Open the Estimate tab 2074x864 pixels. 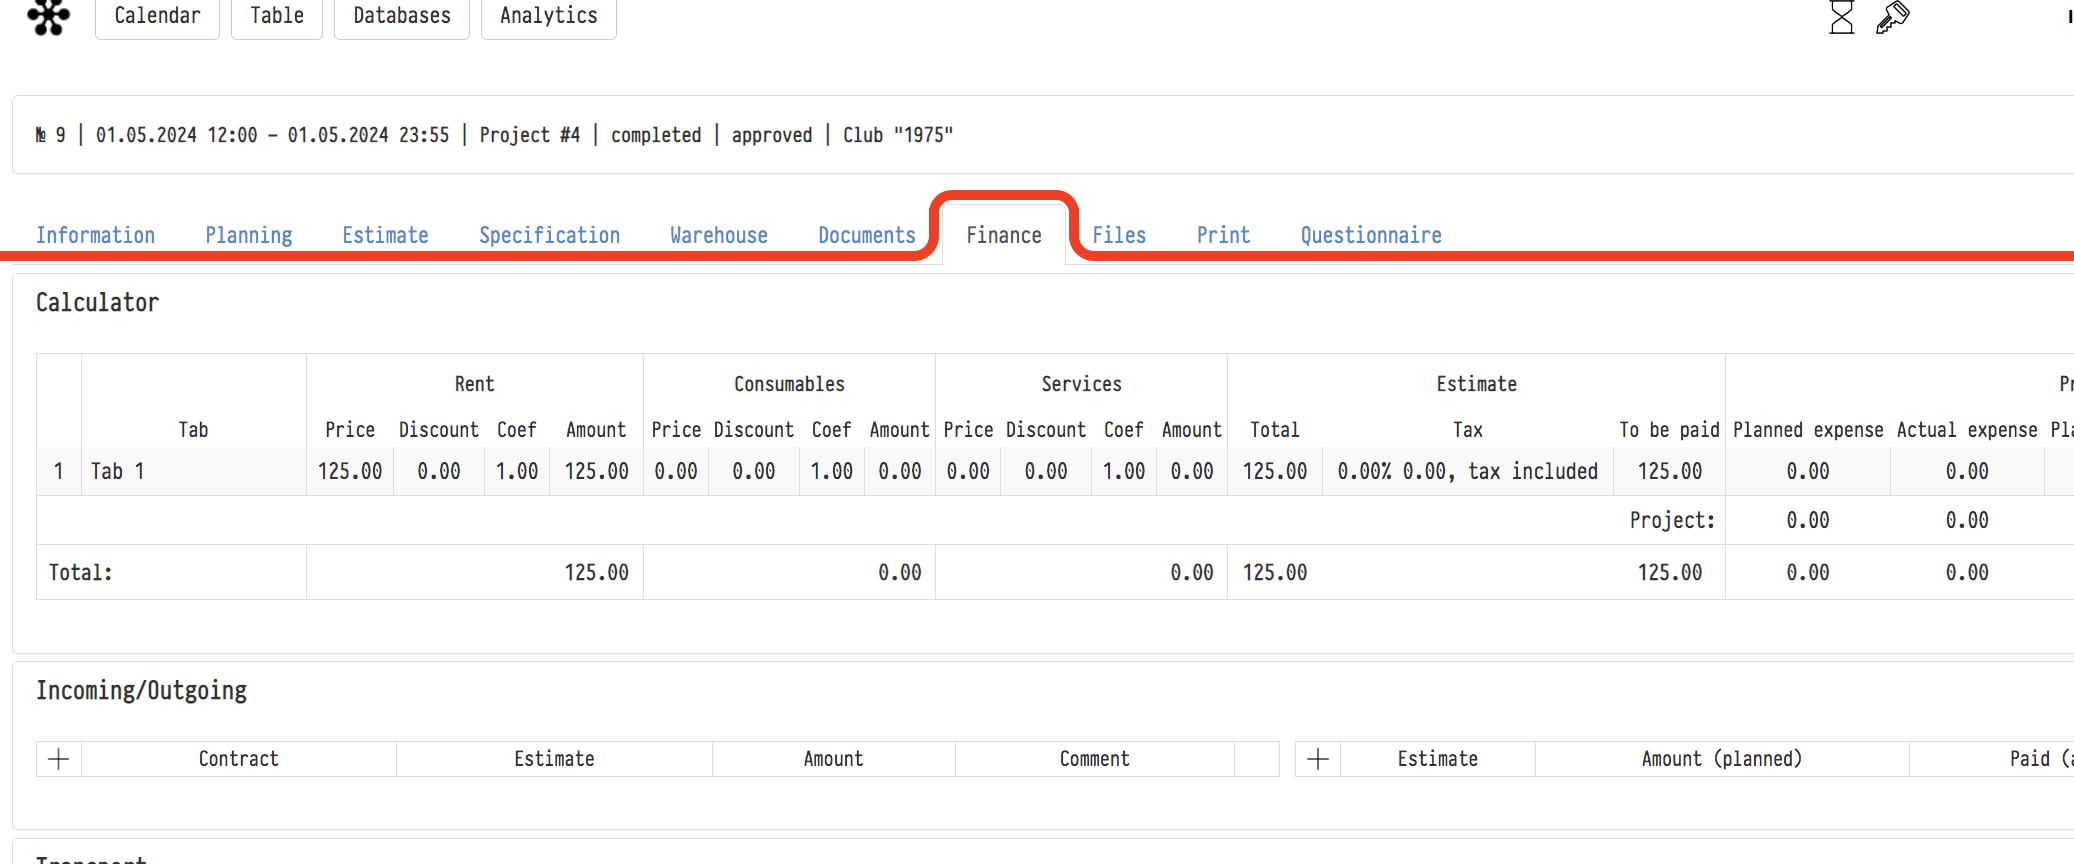[x=385, y=235]
